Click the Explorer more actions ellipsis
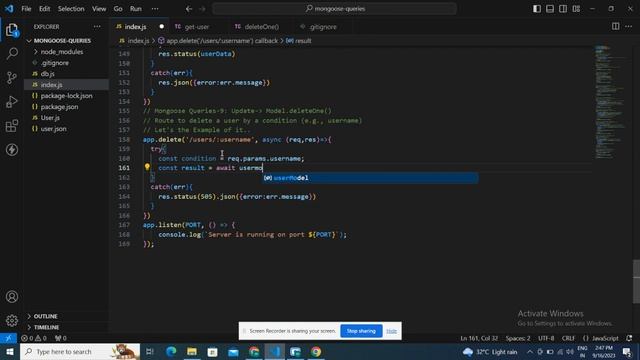Image resolution: width=640 pixels, height=360 pixels. tap(97, 27)
